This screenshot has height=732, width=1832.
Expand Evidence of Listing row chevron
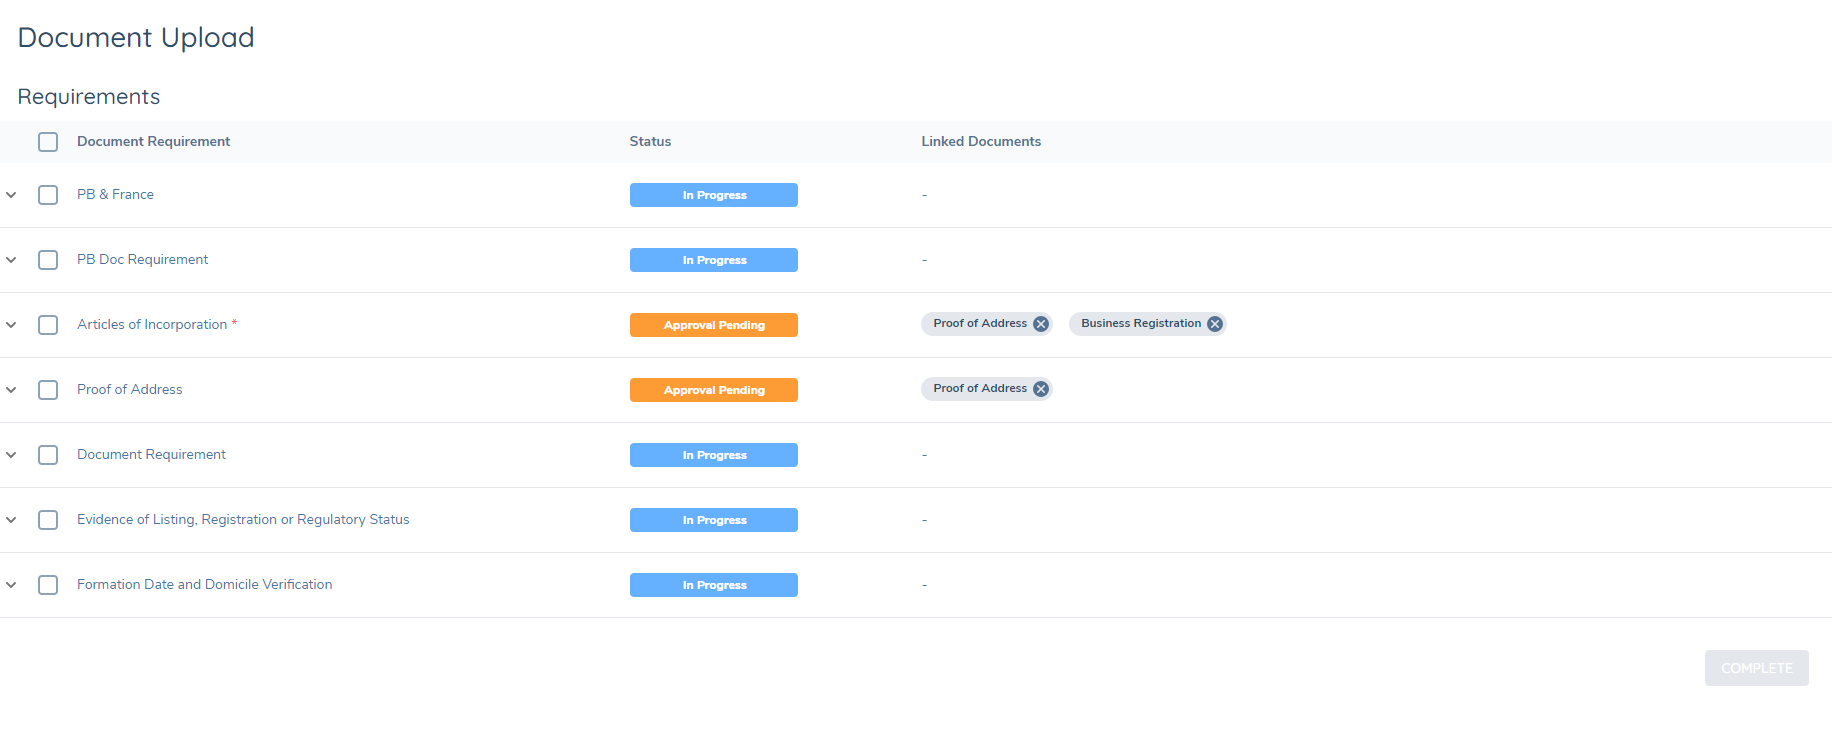pyautogui.click(x=11, y=520)
